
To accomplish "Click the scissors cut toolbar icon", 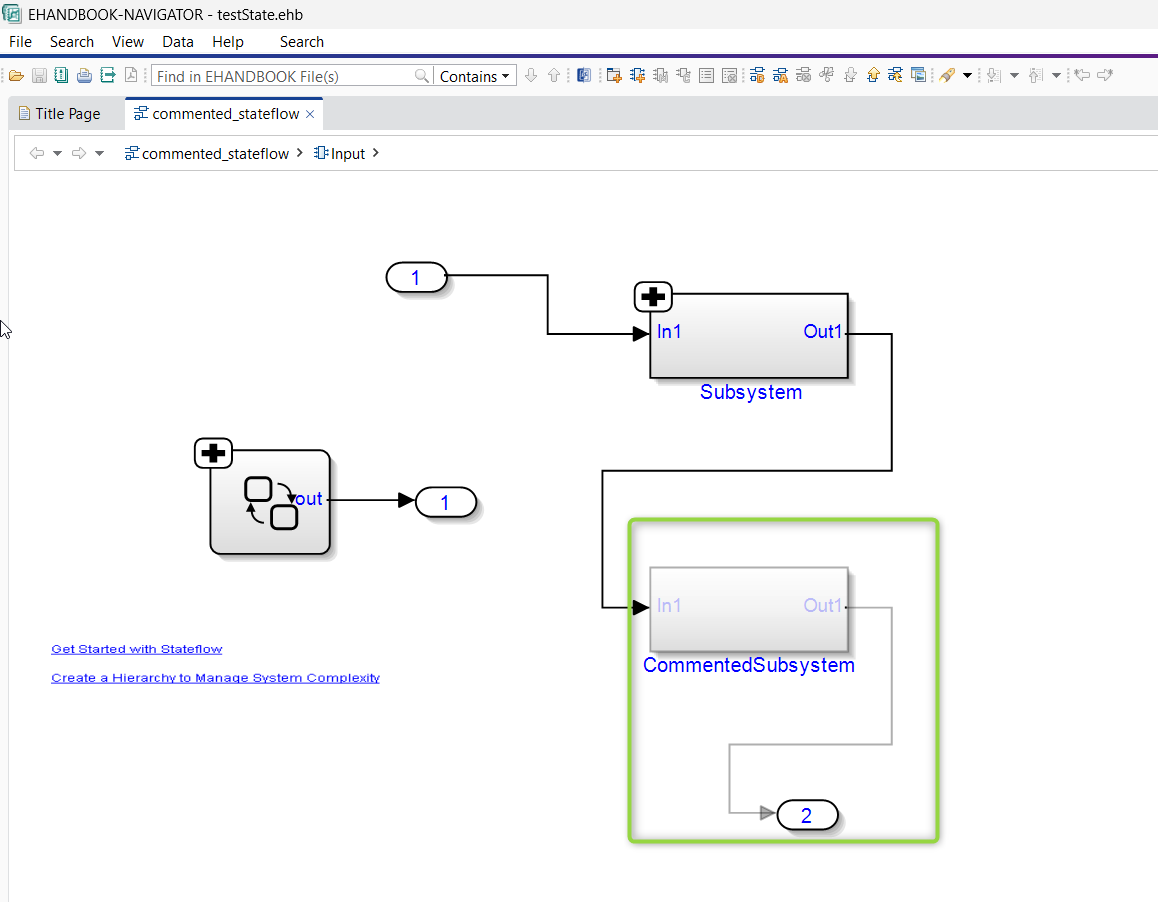I will click(x=826, y=75).
